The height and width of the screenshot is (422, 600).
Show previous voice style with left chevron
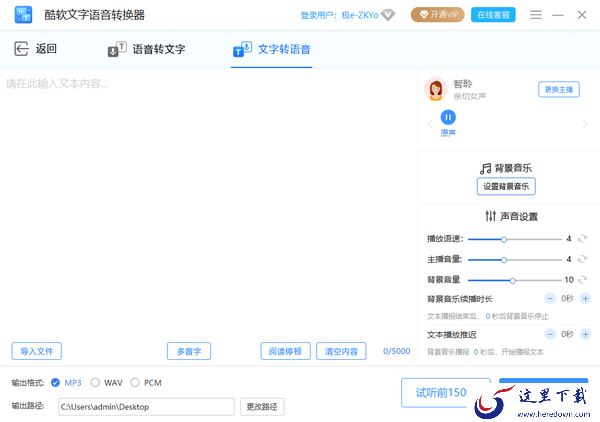pyautogui.click(x=429, y=124)
